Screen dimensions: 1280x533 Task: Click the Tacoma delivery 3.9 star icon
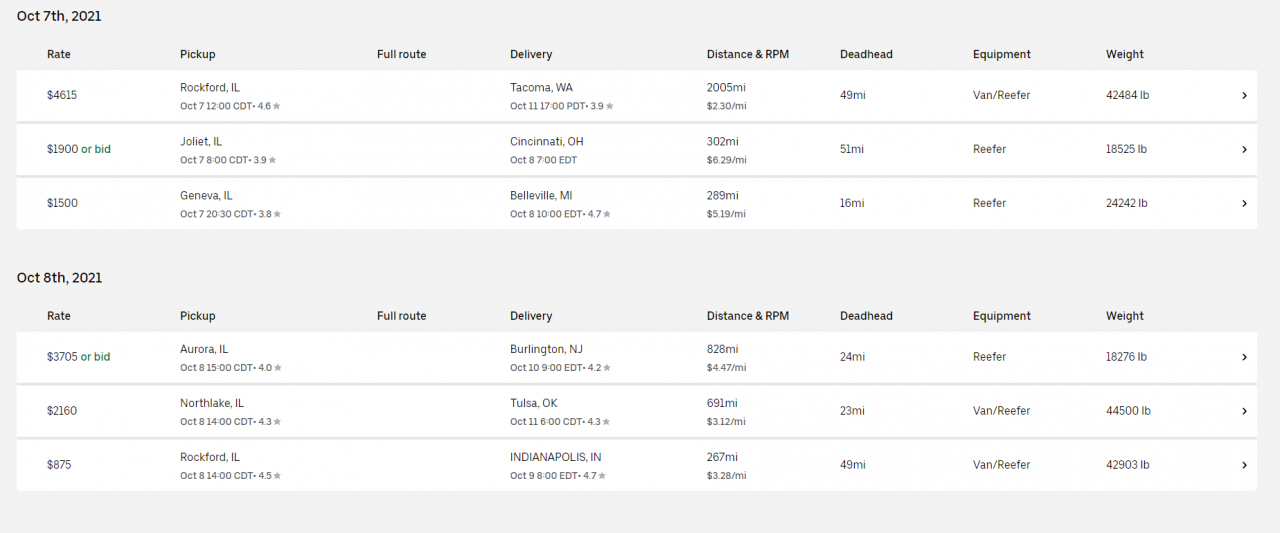click(x=610, y=106)
